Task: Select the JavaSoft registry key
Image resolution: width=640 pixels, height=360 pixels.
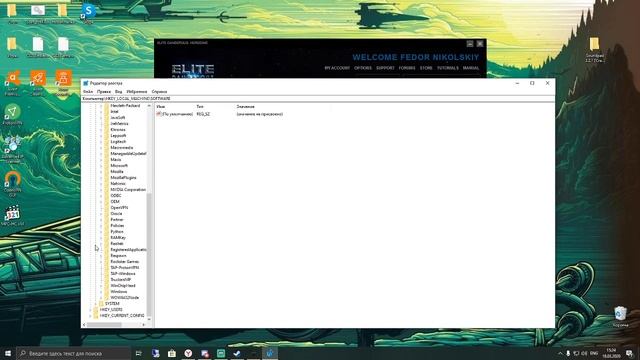Action: 118,118
